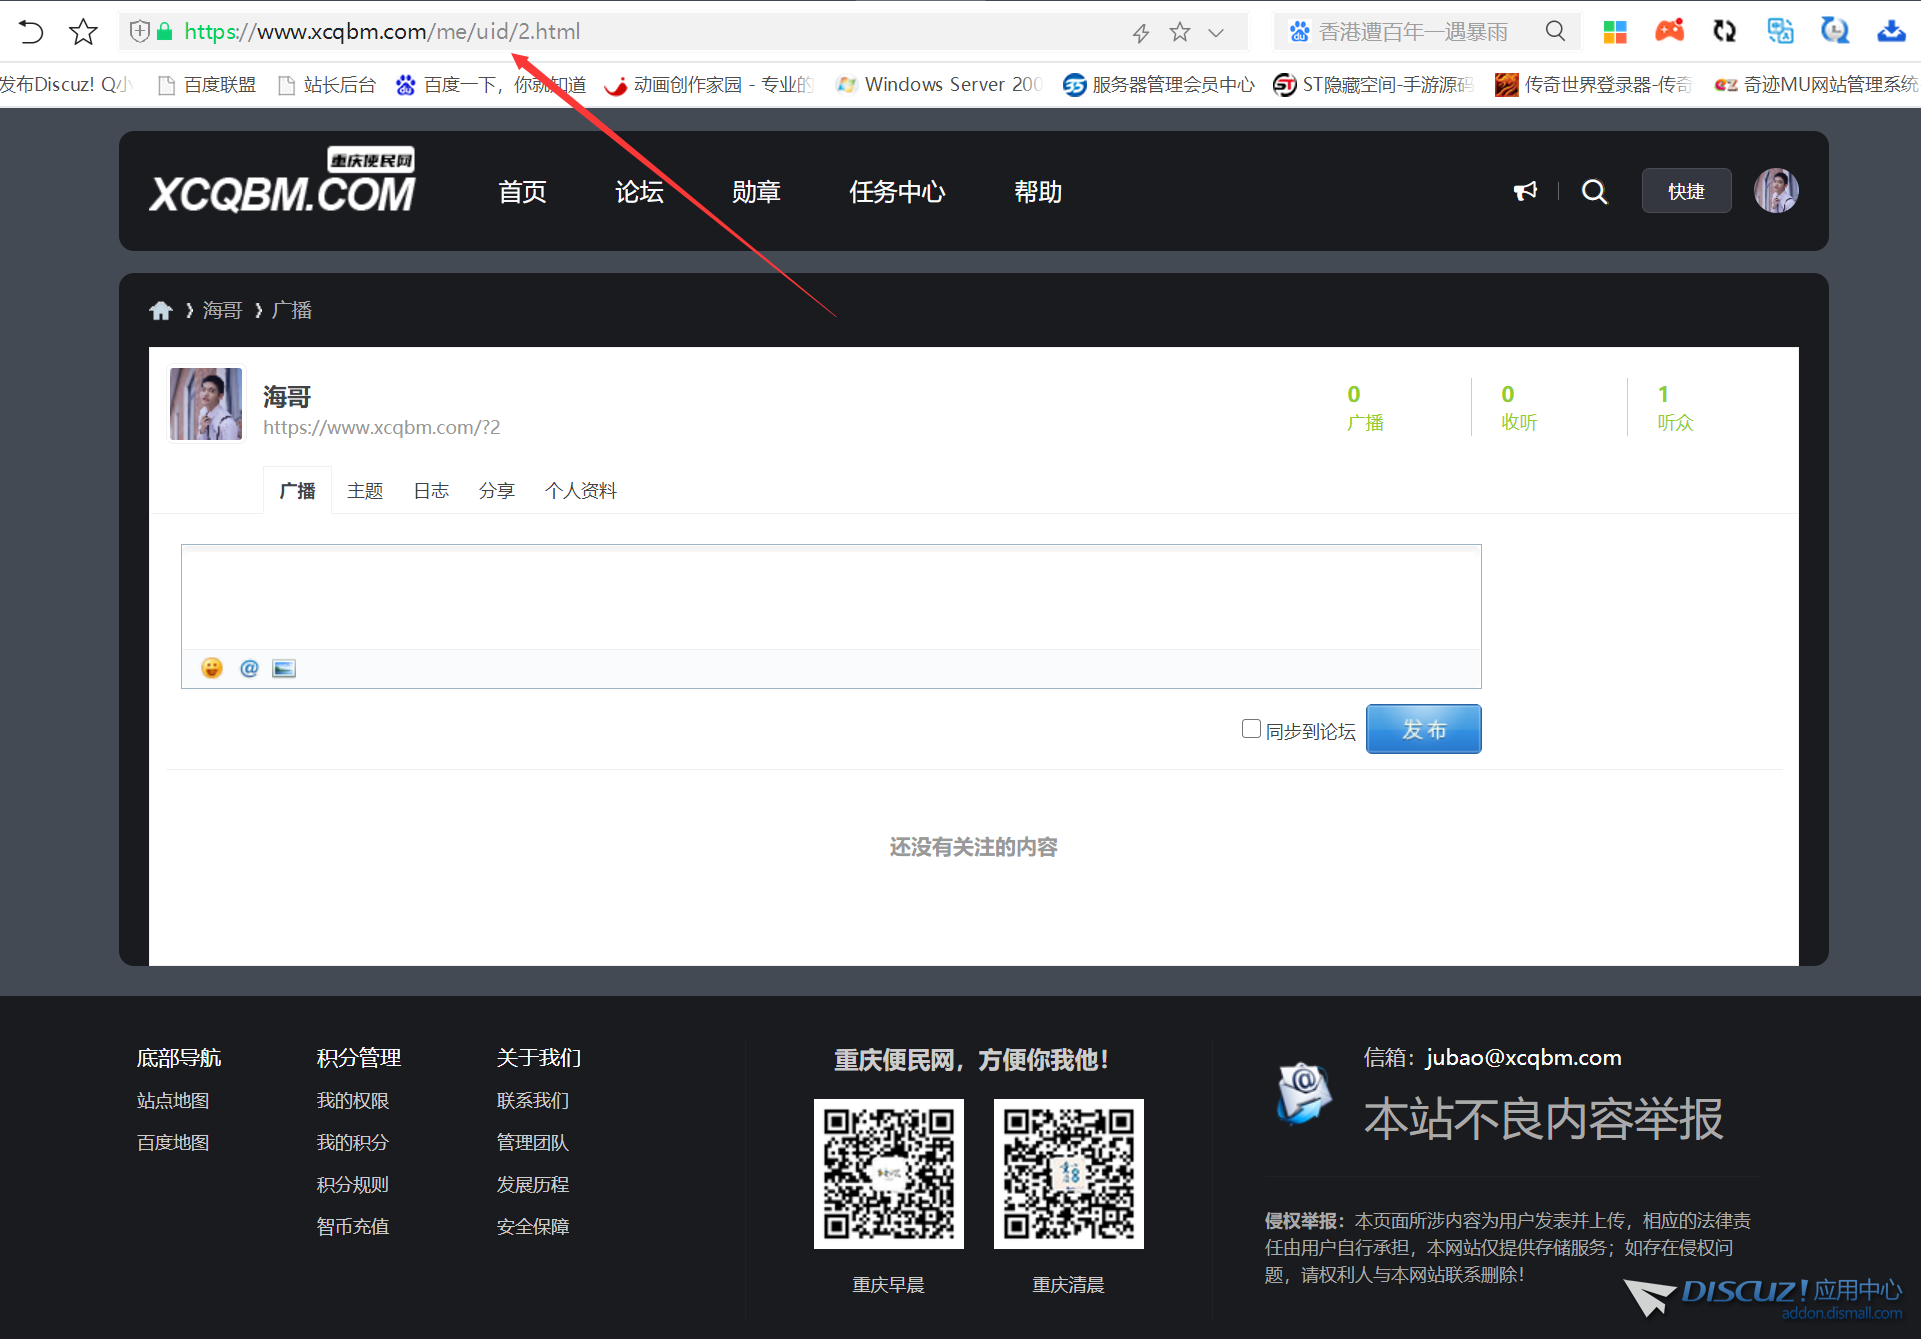The width and height of the screenshot is (1921, 1339).
Task: Click the megaphone announcement icon in header
Action: coord(1525,191)
